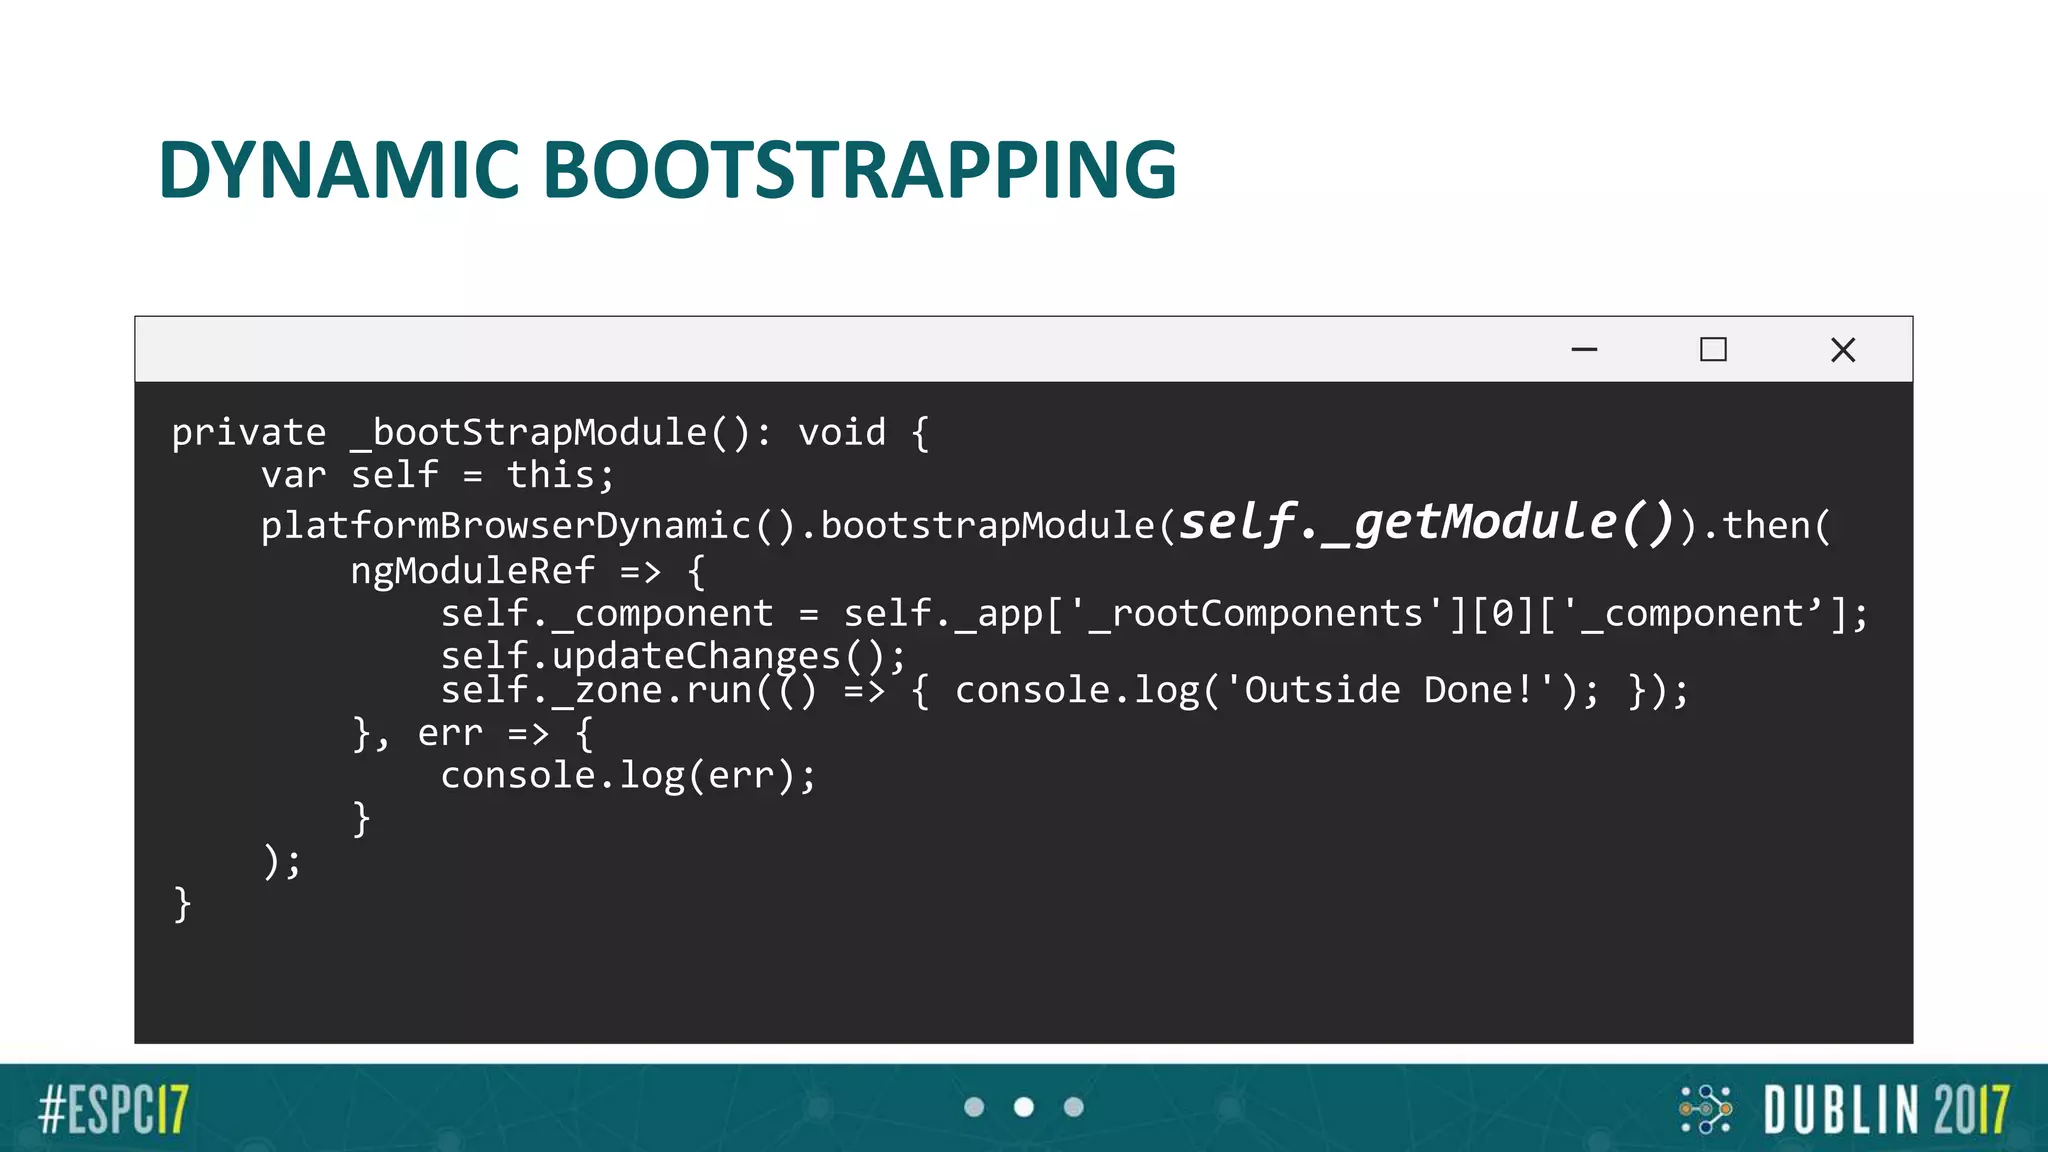Click the 'self._component = self._app' line
The height and width of the screenshot is (1152, 2048).
point(1155,614)
